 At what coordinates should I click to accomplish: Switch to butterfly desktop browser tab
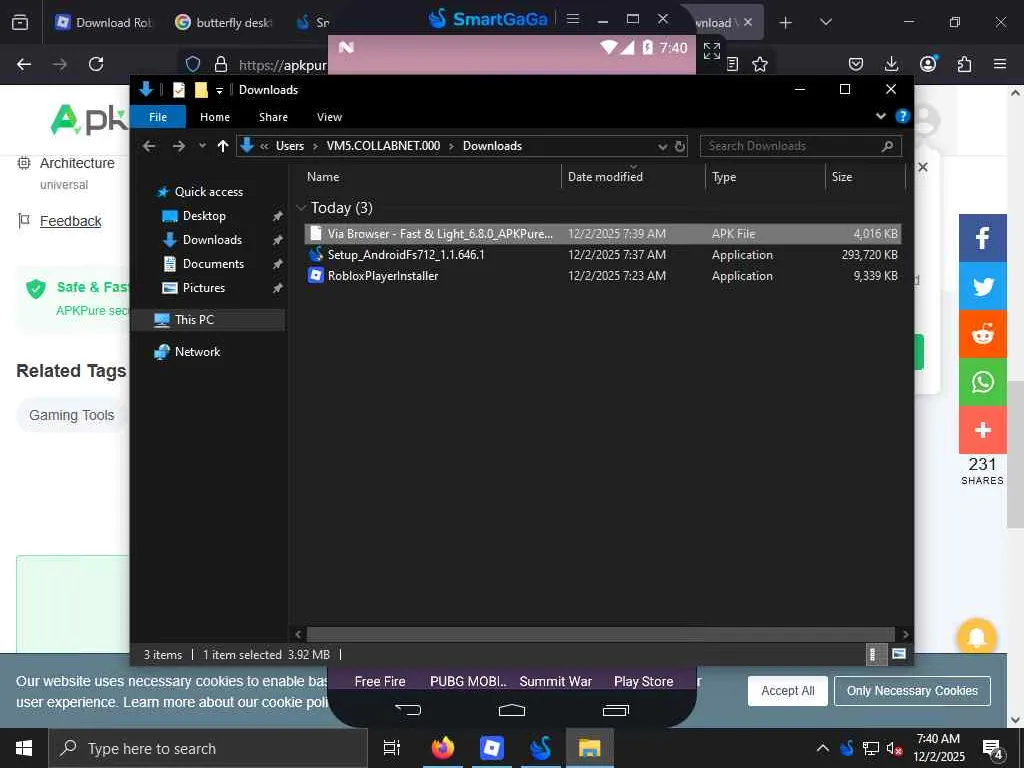tap(224, 23)
